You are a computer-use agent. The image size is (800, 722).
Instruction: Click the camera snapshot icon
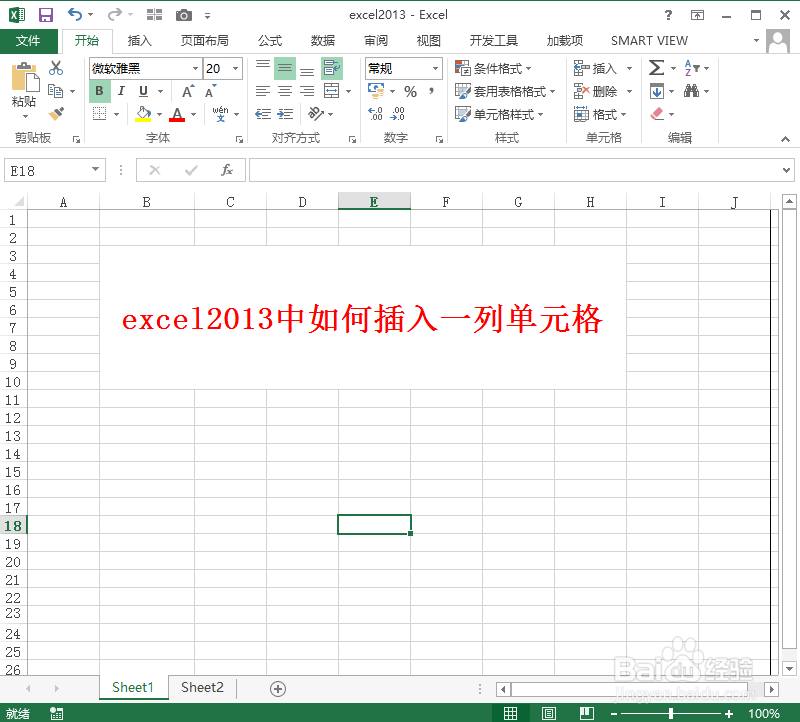point(184,15)
